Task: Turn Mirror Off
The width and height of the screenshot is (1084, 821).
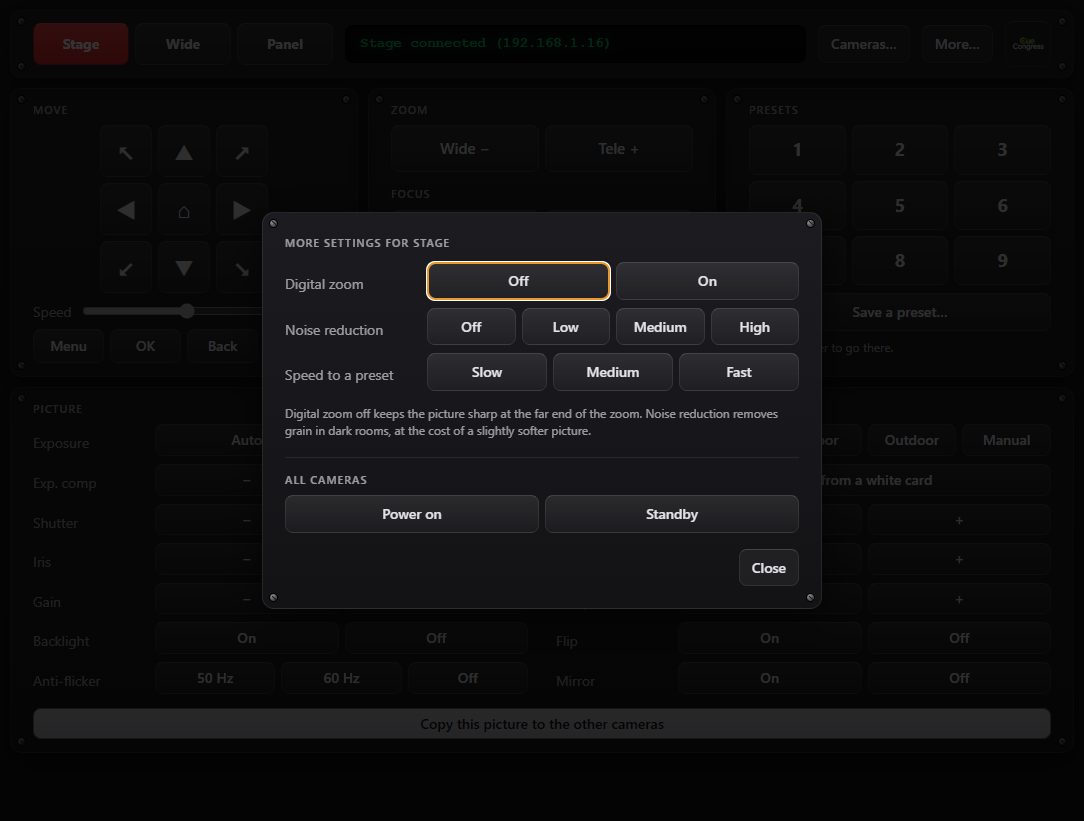Action: point(960,678)
